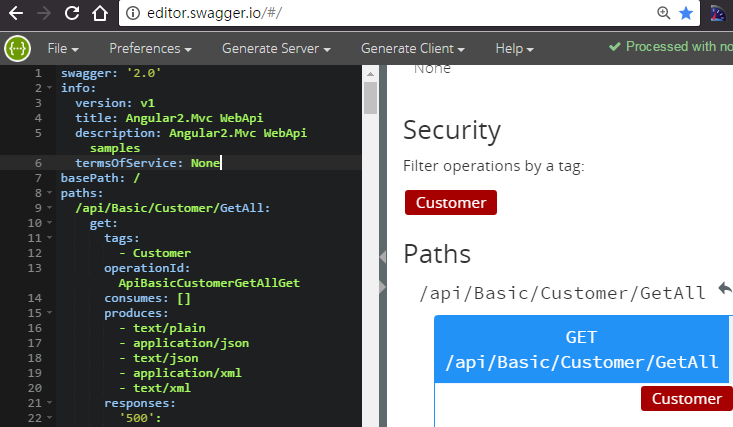The width and height of the screenshot is (733, 427).
Task: Fold the responses block at line 21
Action: coord(49,403)
